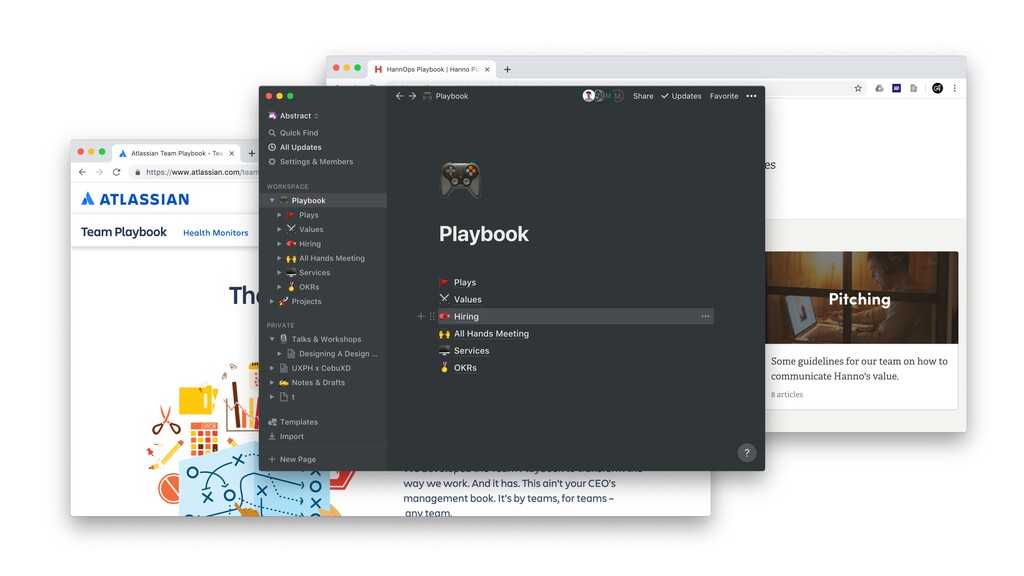
Task: Expand the Plays sidebar item
Action: click(280, 215)
